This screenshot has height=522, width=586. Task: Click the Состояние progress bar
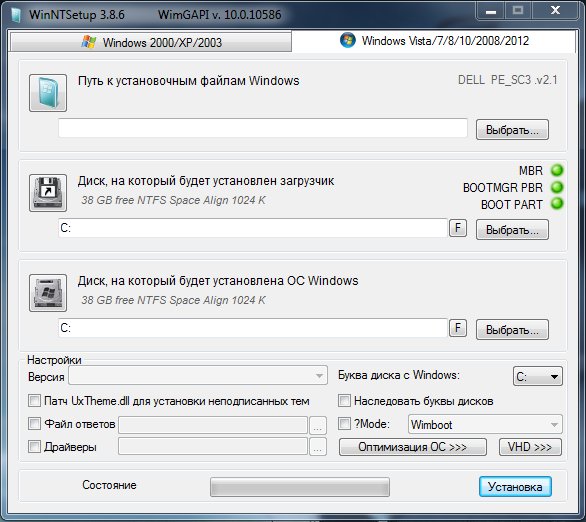[300, 487]
